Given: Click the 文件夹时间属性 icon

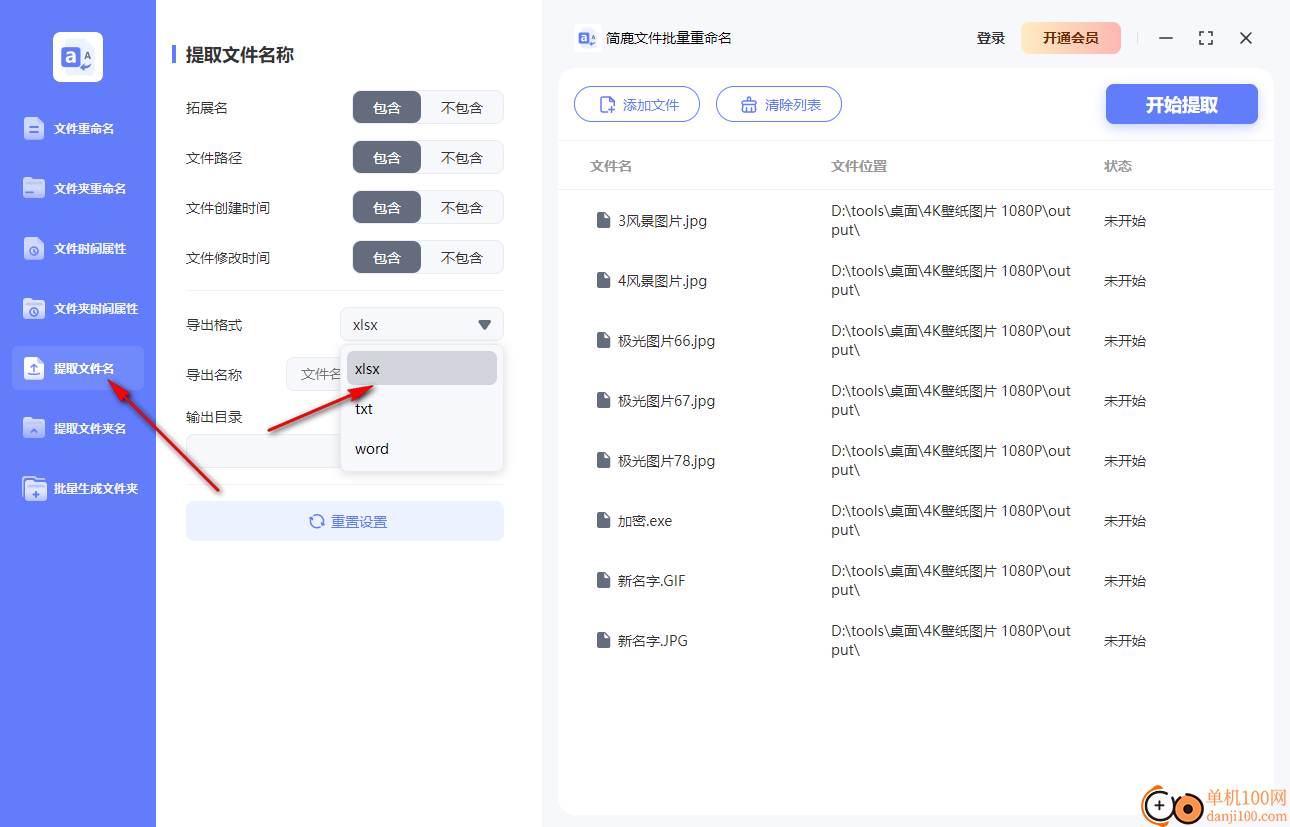Looking at the screenshot, I should 34,308.
